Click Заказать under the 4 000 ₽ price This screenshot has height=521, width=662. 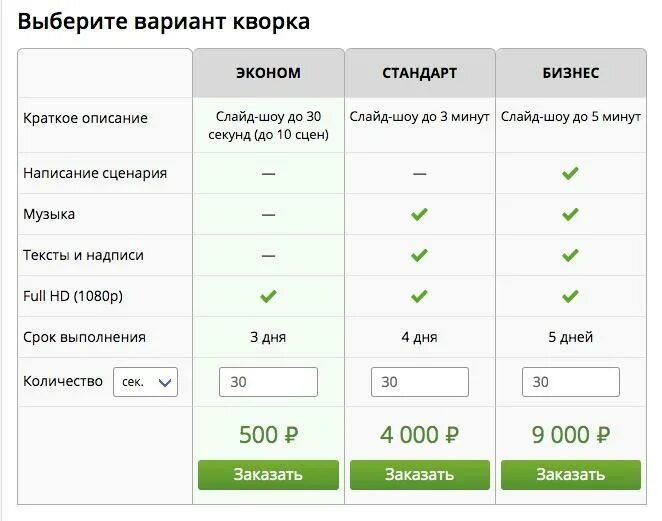(420, 475)
